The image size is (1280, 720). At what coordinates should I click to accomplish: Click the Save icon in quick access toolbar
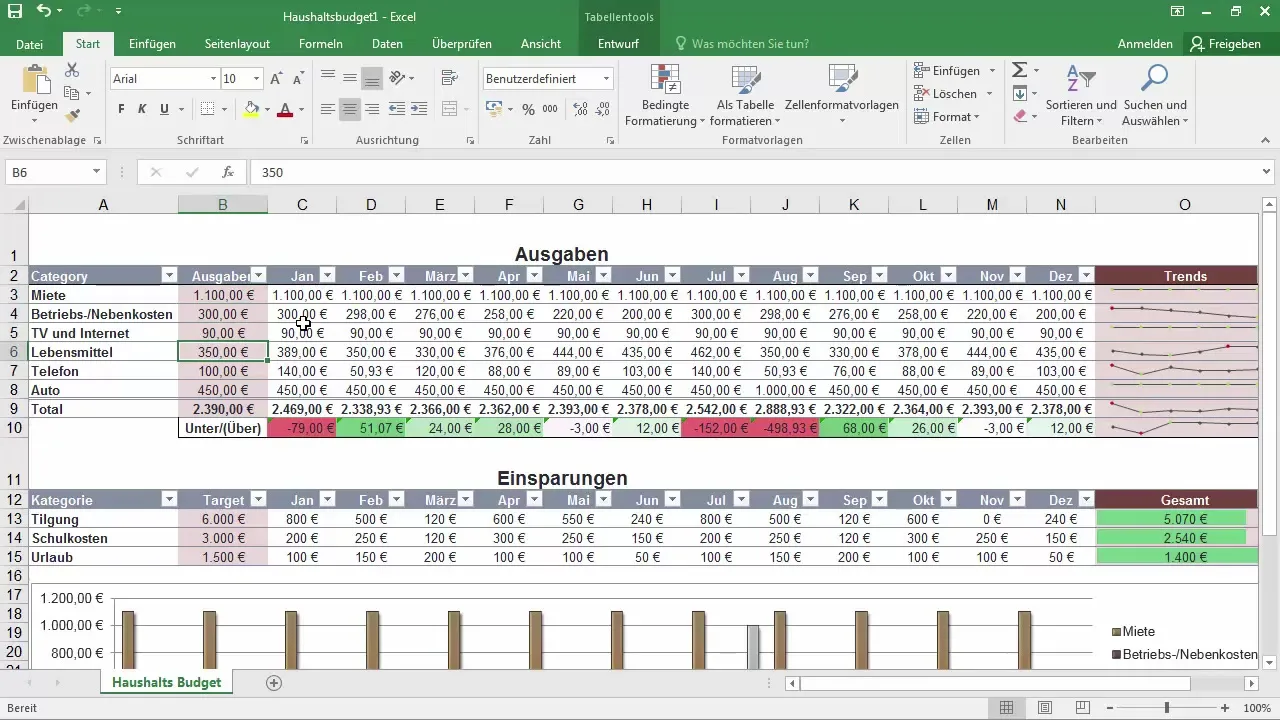pyautogui.click(x=15, y=12)
